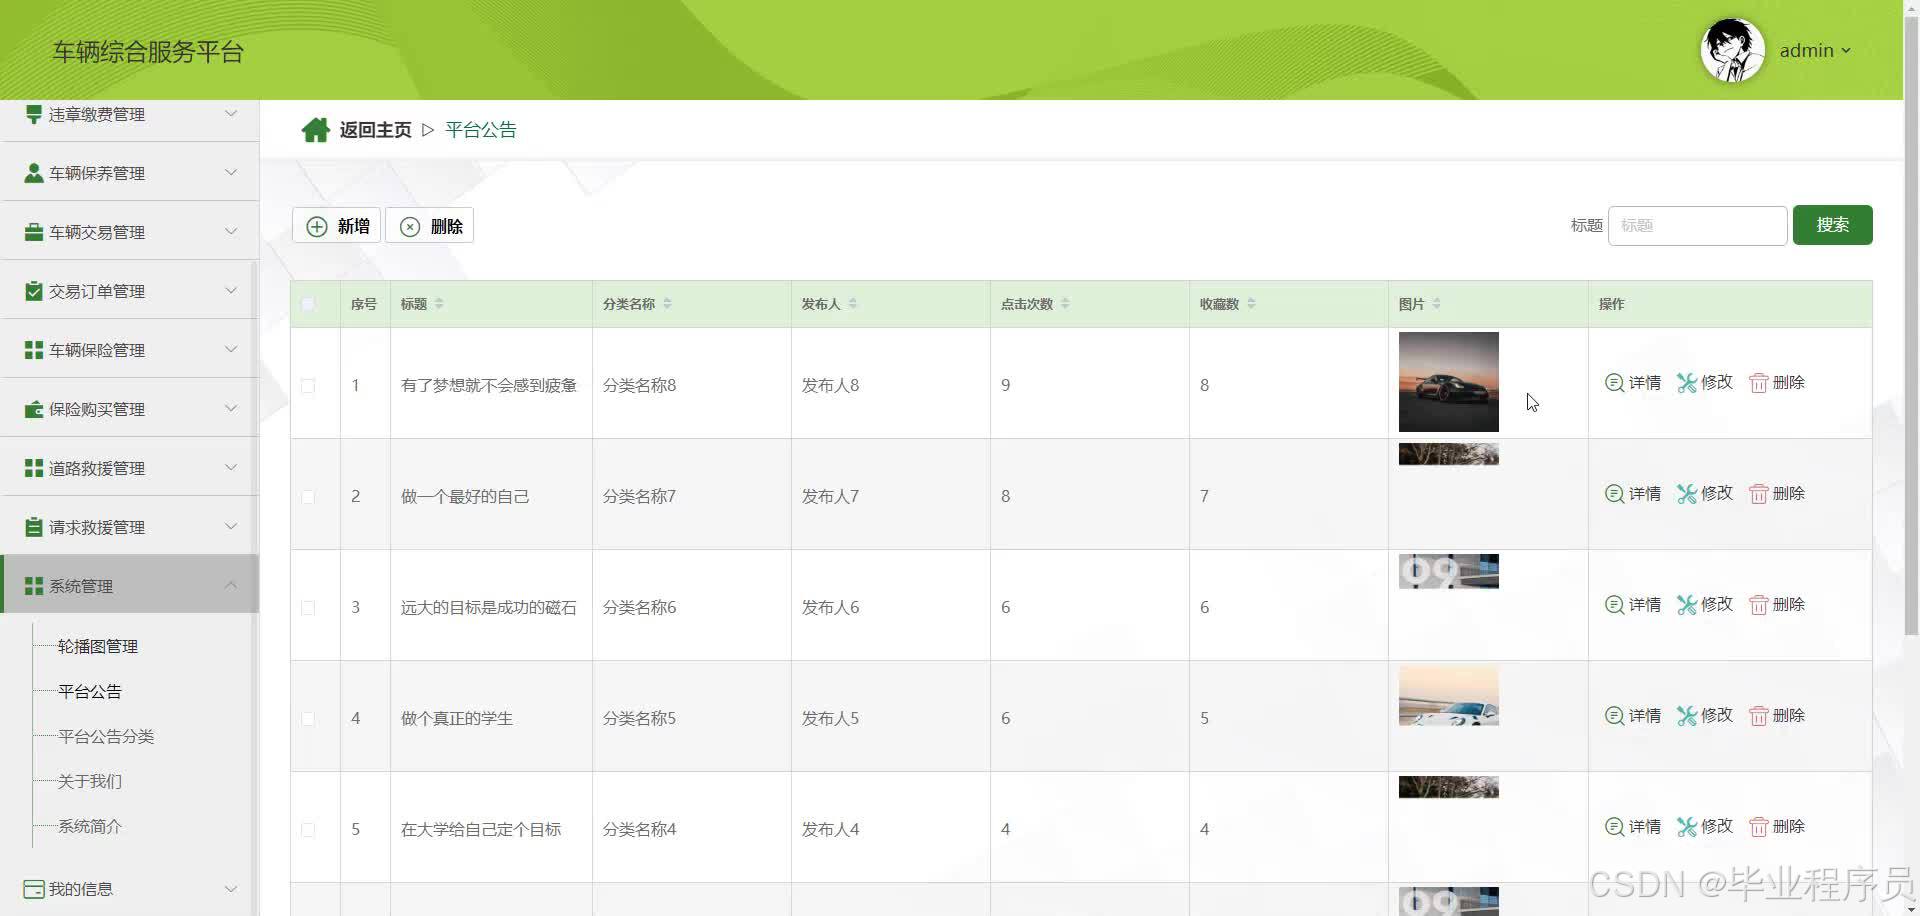Click 违章缴费管理 sidebar icon
Viewport: 1920px width, 916px height.
click(x=34, y=114)
